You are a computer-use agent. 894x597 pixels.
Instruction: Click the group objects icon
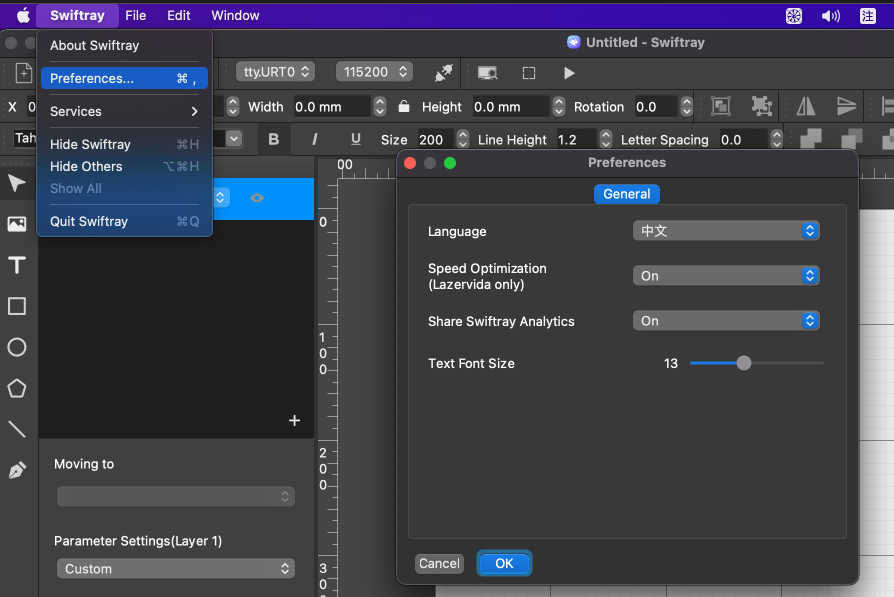click(x=721, y=106)
